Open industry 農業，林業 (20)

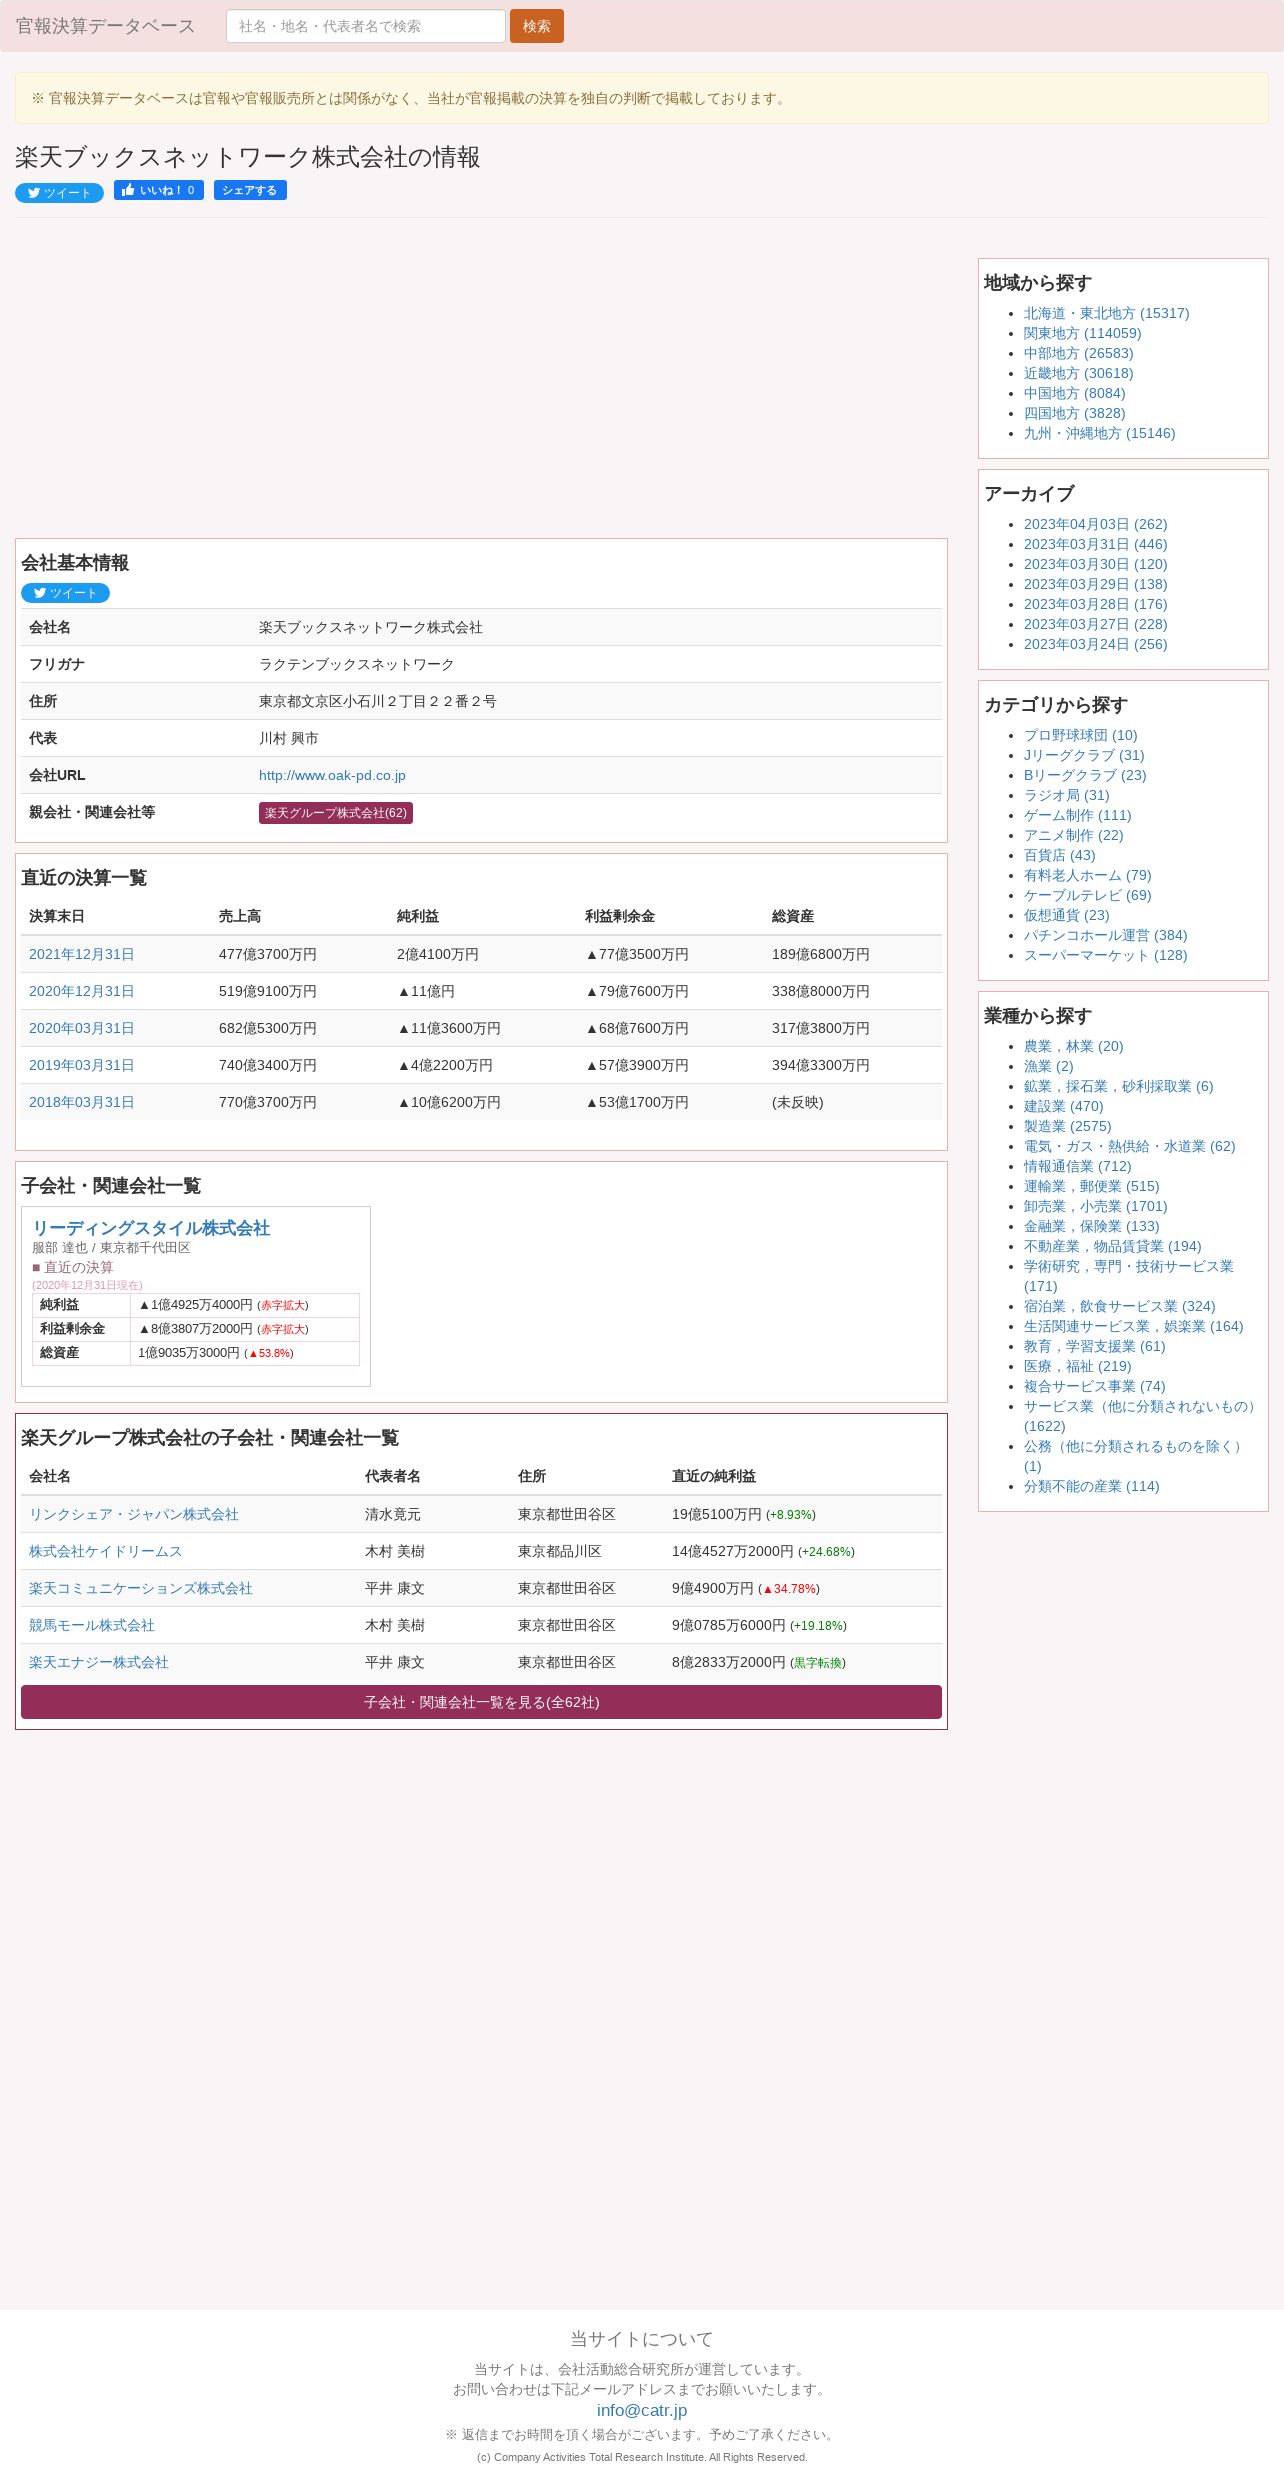pos(1073,1046)
